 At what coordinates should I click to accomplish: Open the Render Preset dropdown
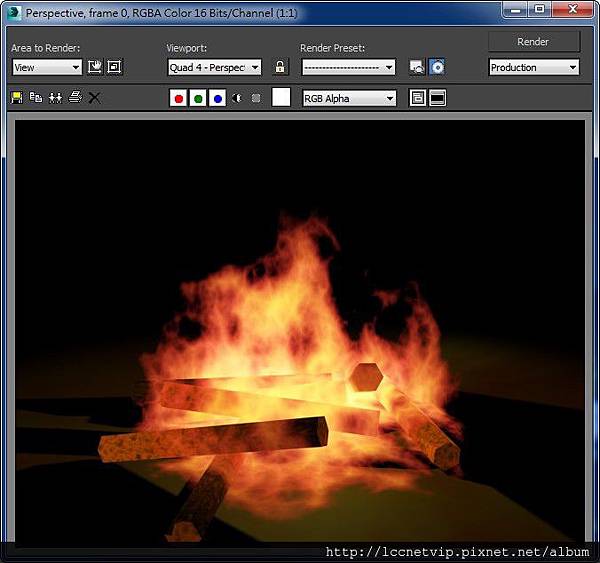348,67
